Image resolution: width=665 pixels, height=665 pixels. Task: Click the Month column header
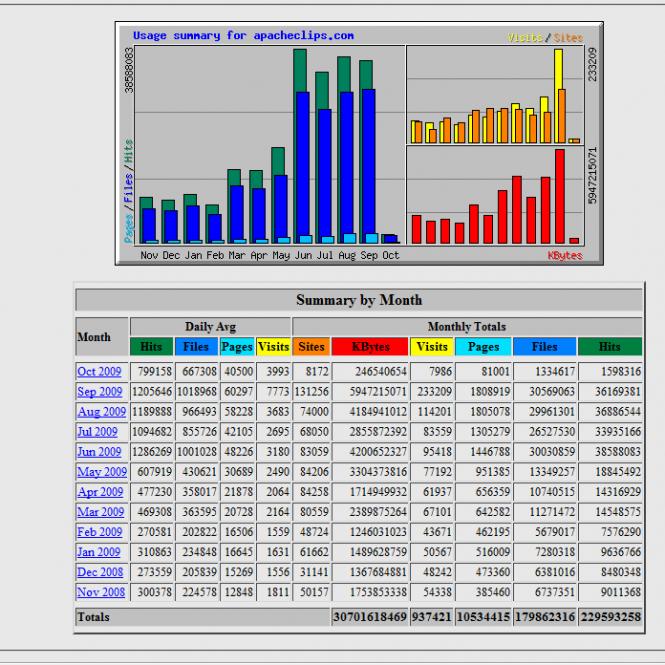(x=102, y=337)
